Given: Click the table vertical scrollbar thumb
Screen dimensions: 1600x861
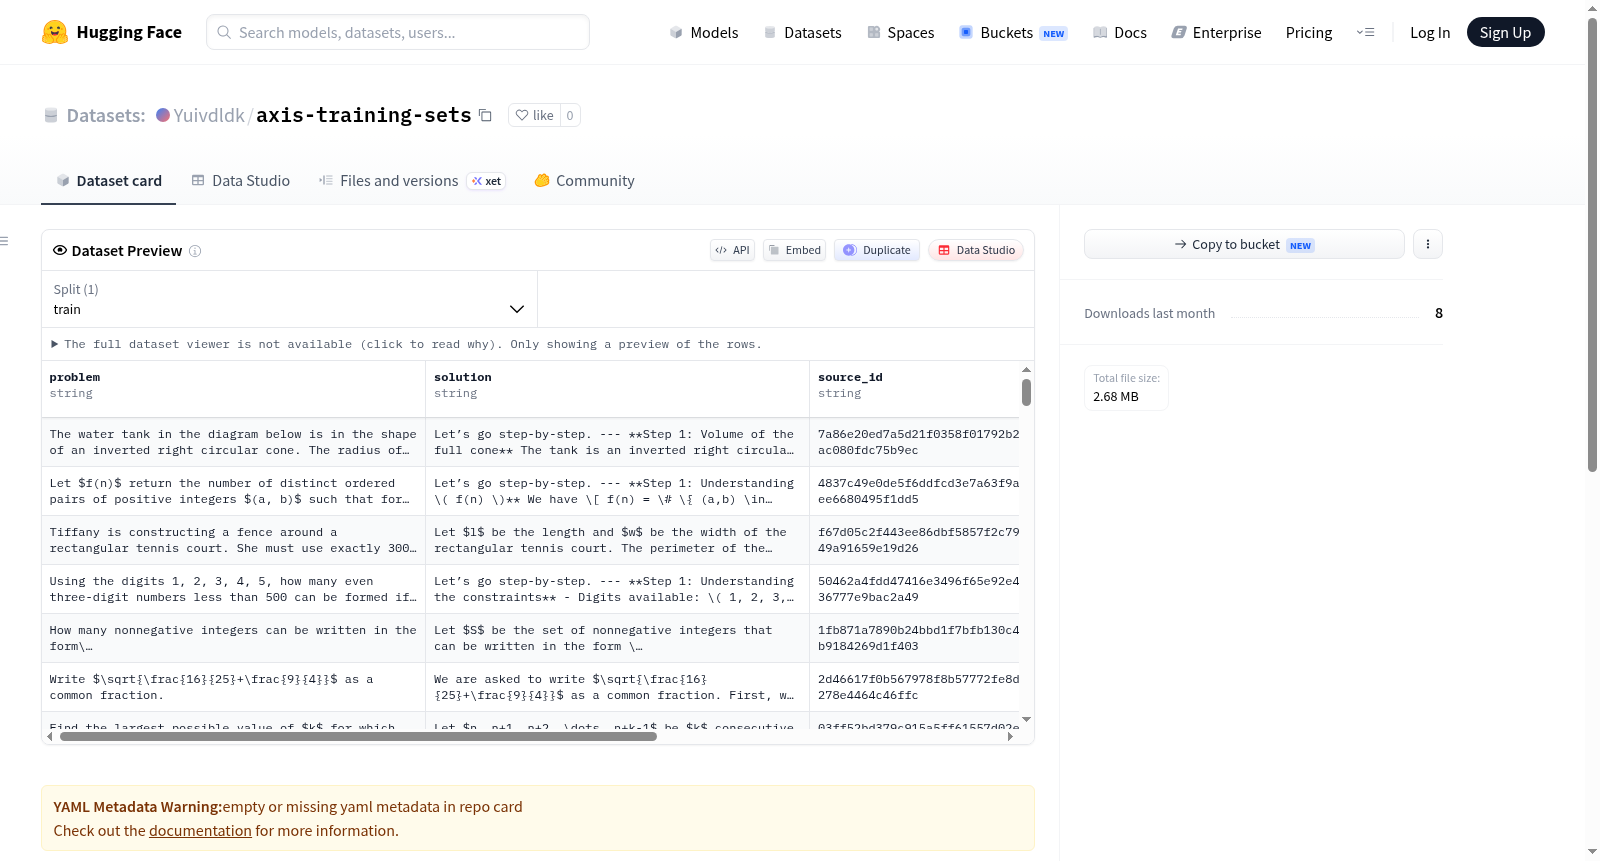Looking at the screenshot, I should (x=1026, y=392).
